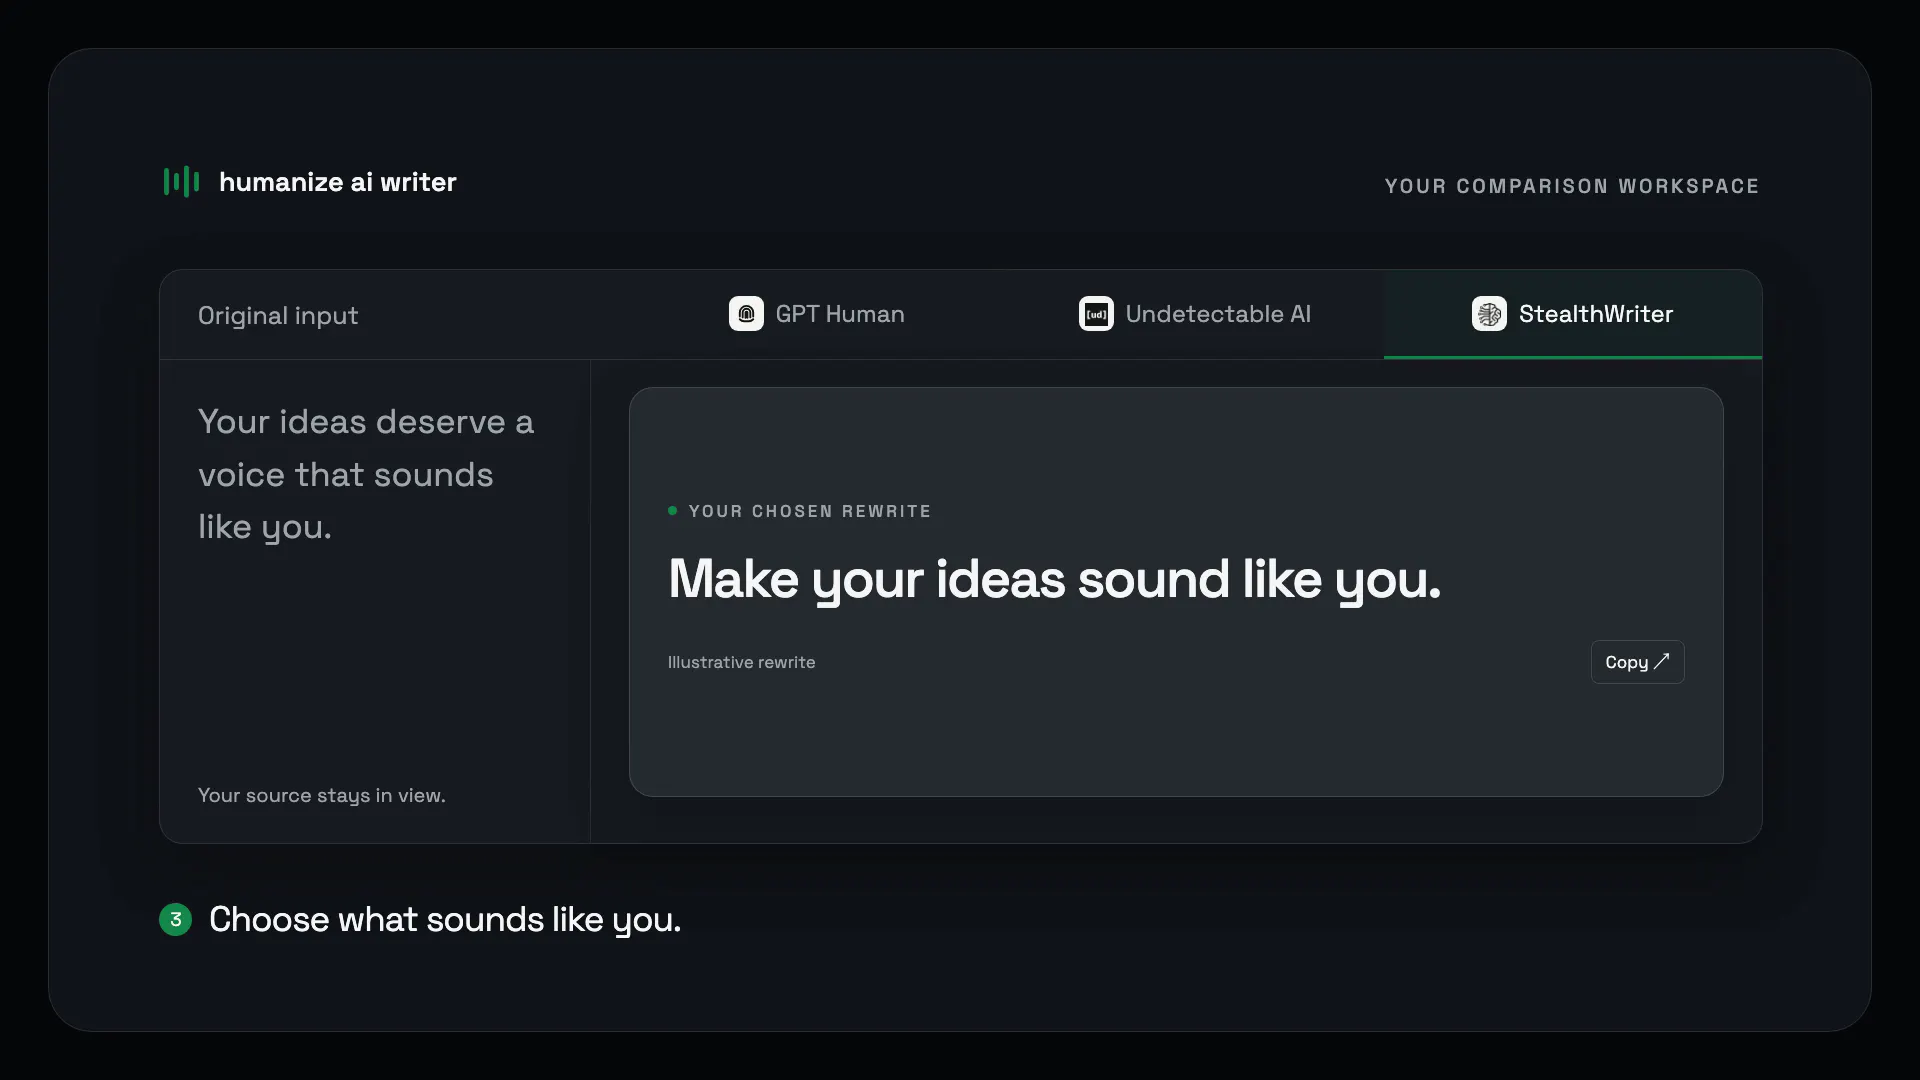Click the GPT Human fingerprint icon

(746, 314)
